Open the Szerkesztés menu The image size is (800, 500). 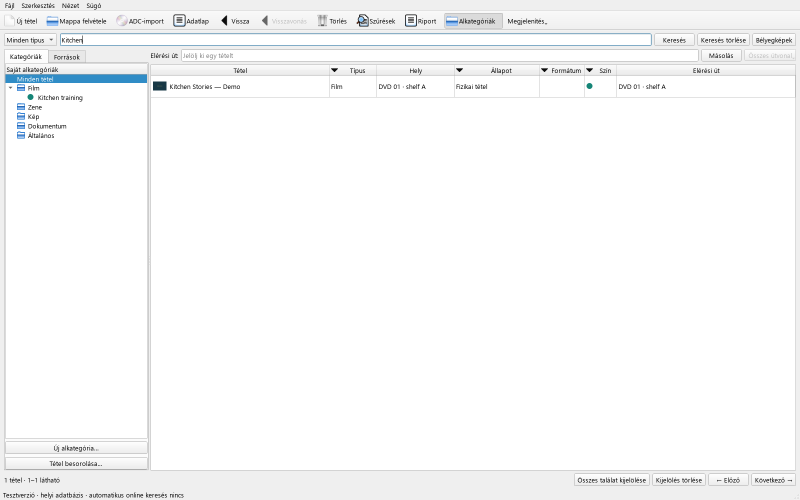click(38, 6)
